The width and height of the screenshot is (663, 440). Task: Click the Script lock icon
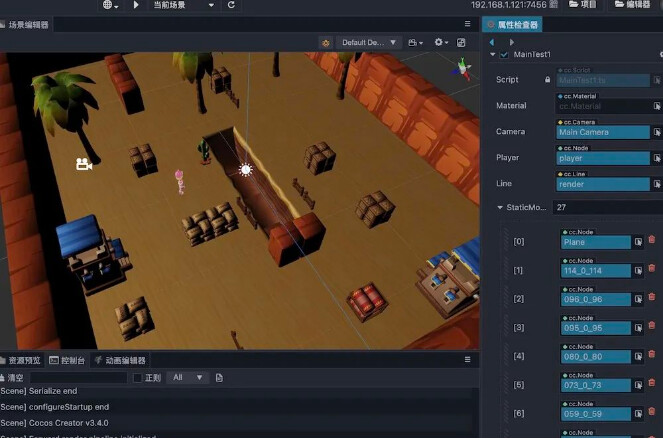coord(548,79)
